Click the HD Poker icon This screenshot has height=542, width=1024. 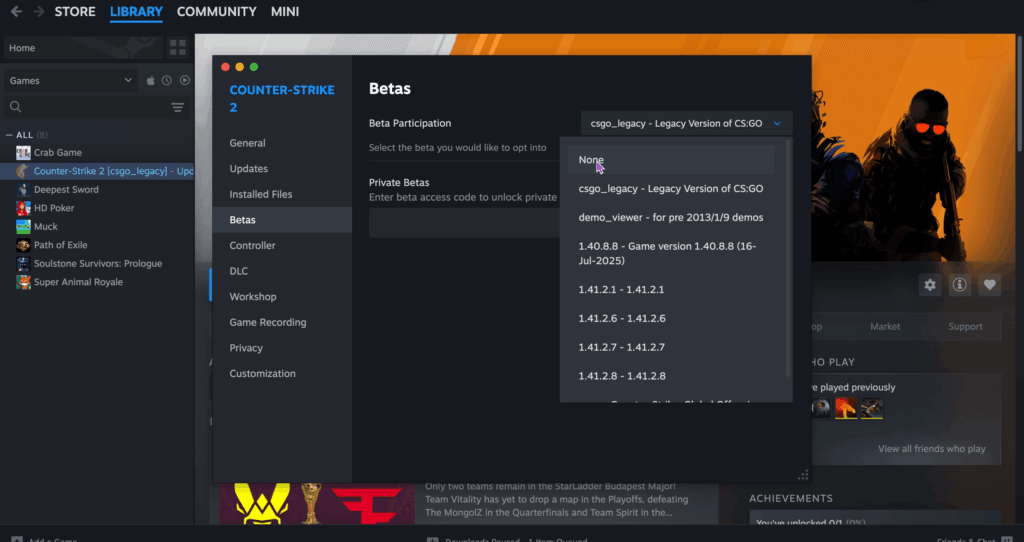pos(24,208)
